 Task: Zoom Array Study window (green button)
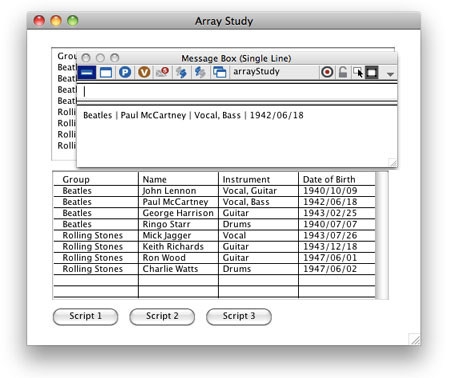point(73,21)
